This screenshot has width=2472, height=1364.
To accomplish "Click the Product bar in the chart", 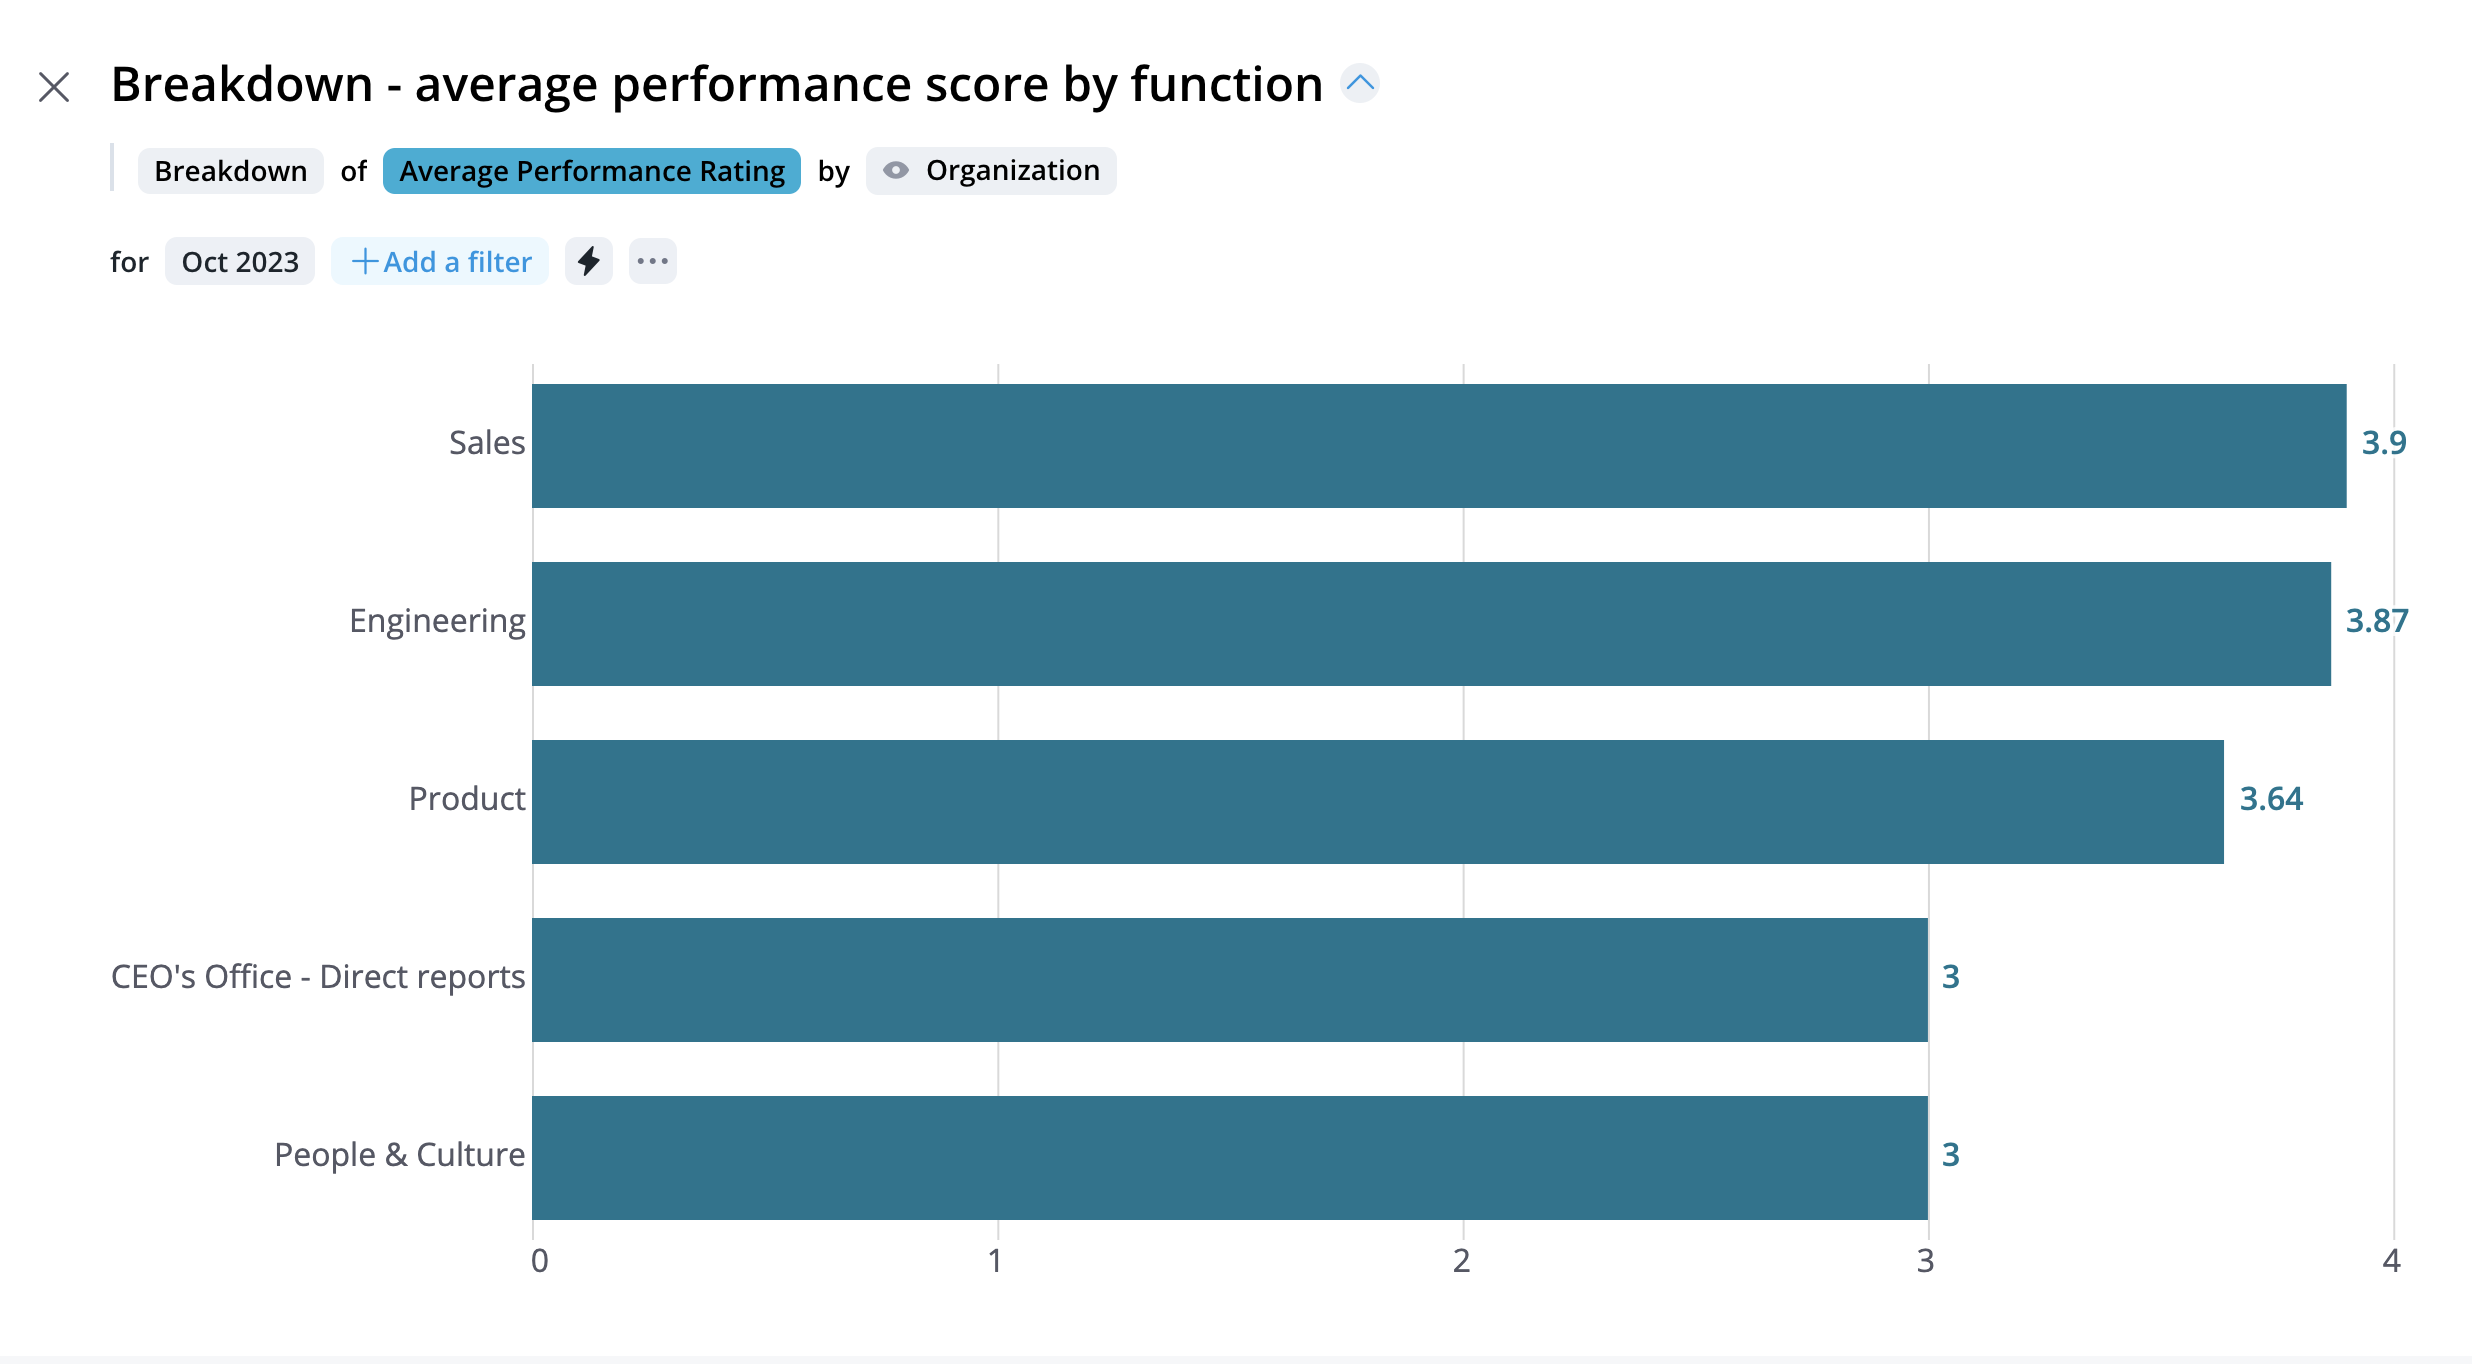I will 1377,802.
